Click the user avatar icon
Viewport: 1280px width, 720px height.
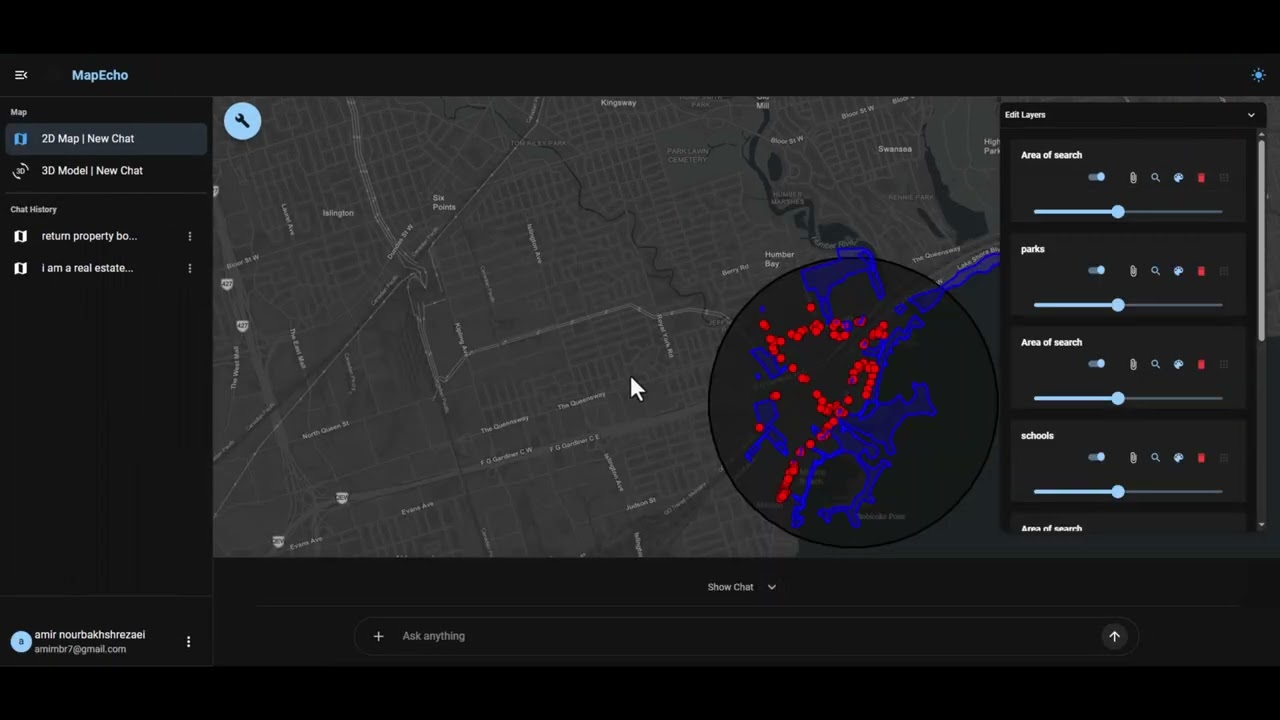click(x=21, y=642)
